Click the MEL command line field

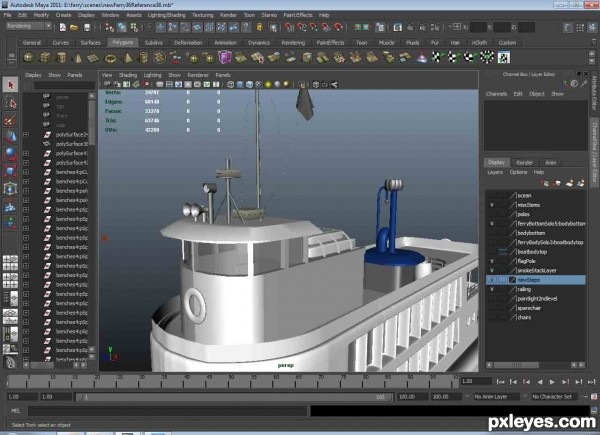[168, 411]
